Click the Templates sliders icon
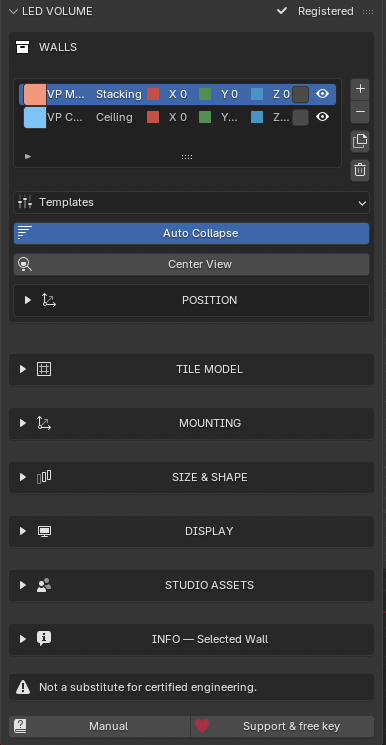386x745 pixels. (25, 202)
